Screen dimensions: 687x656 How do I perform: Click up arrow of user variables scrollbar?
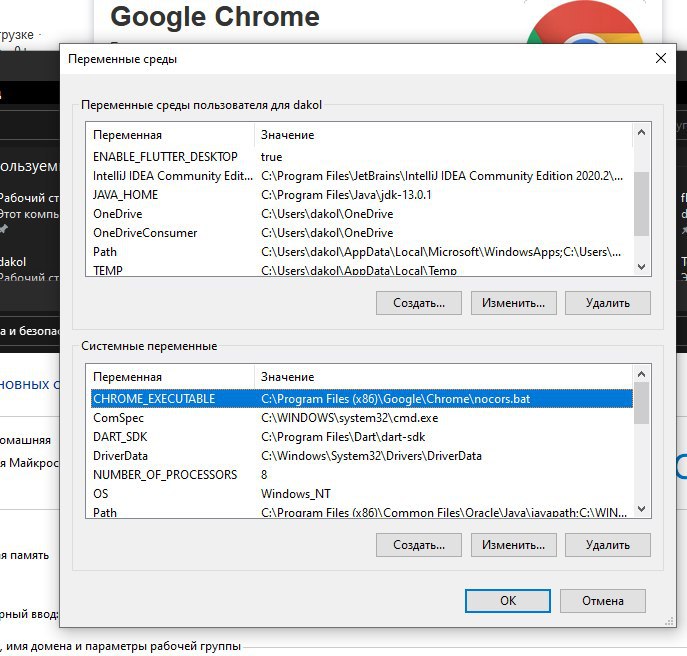coord(641,132)
